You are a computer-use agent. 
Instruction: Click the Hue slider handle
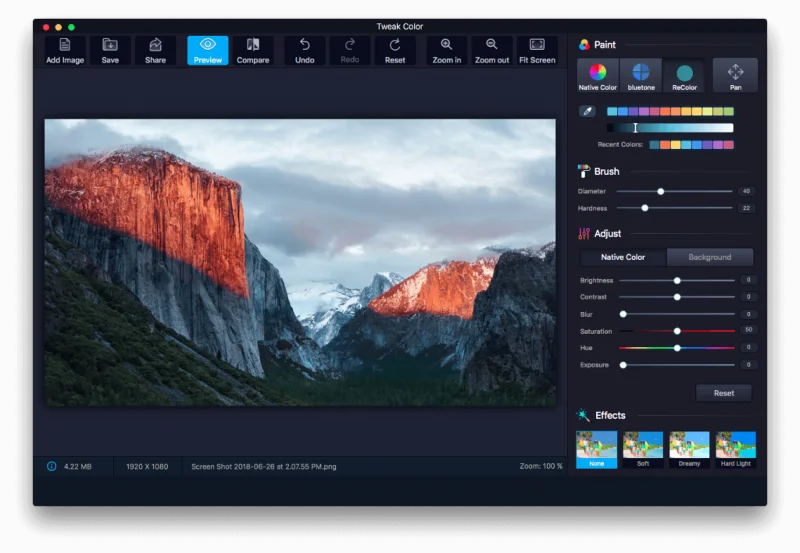coord(677,348)
